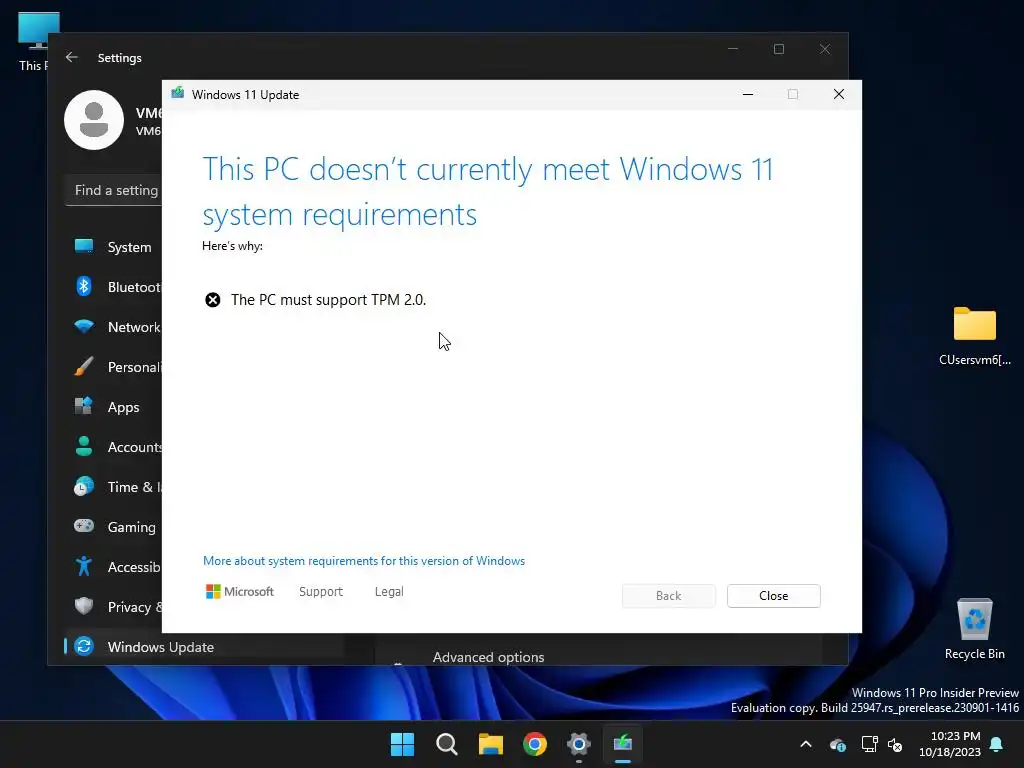
Task: Minimize the Settings window
Action: pyautogui.click(x=733, y=49)
